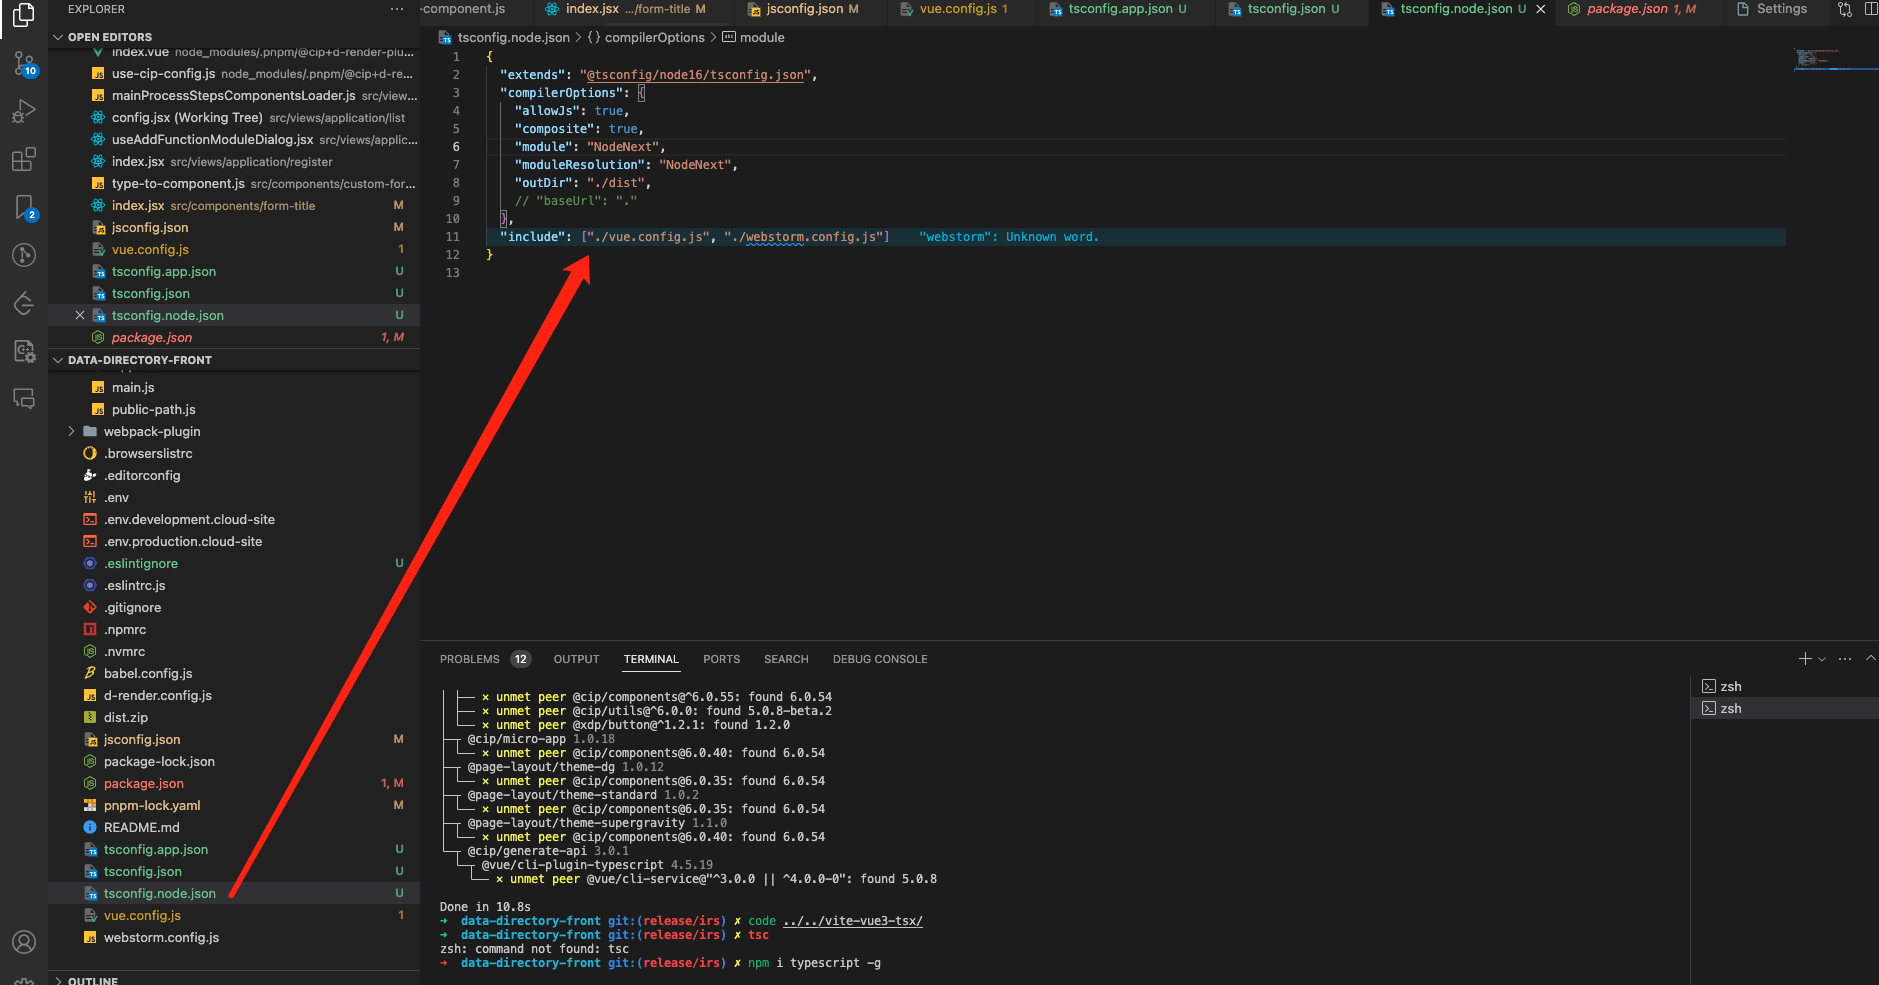Select config.jsx (Working Tree) in Open Editors
Viewport: 1879px width, 985px height.
pos(234,117)
